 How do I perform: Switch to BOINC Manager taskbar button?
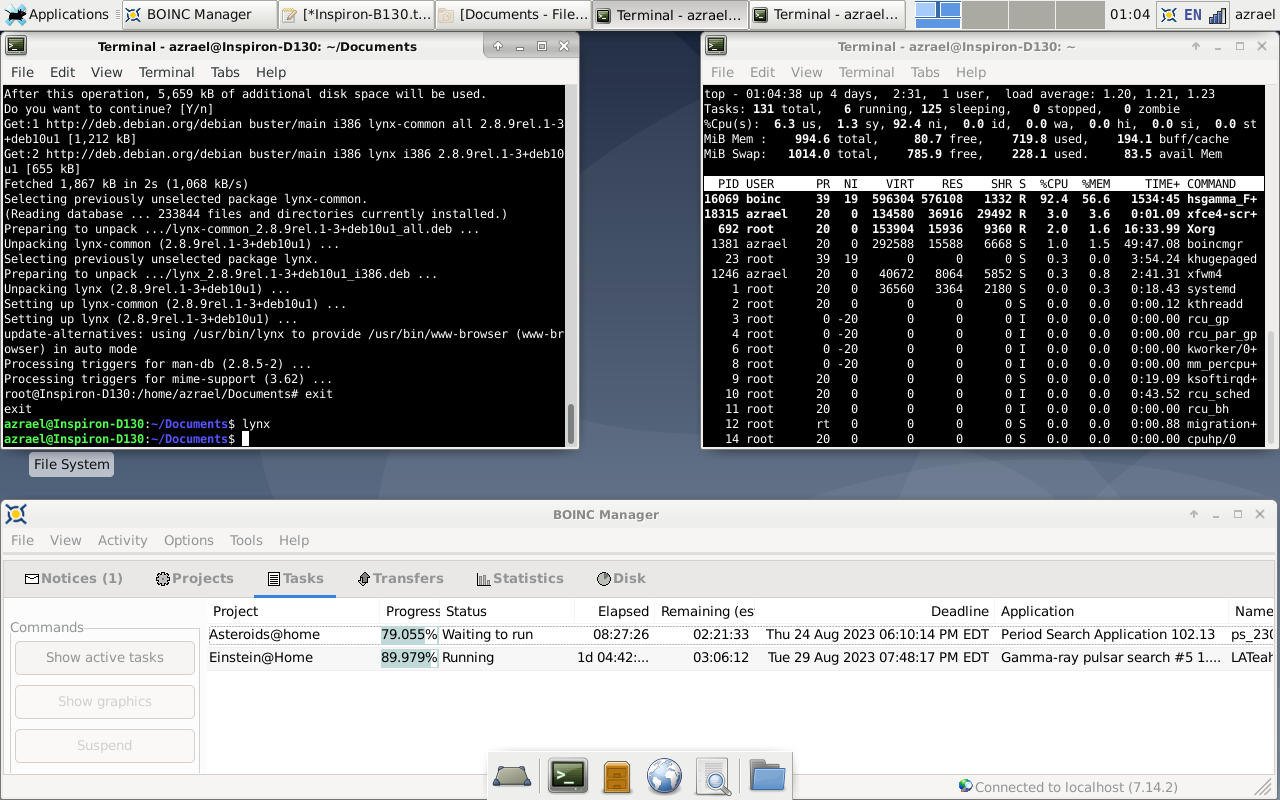click(200, 14)
